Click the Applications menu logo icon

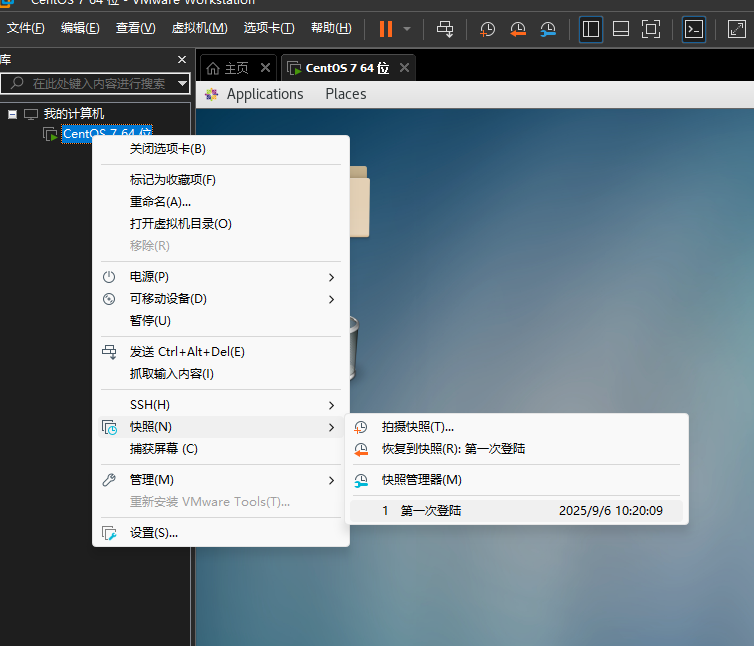click(x=212, y=94)
